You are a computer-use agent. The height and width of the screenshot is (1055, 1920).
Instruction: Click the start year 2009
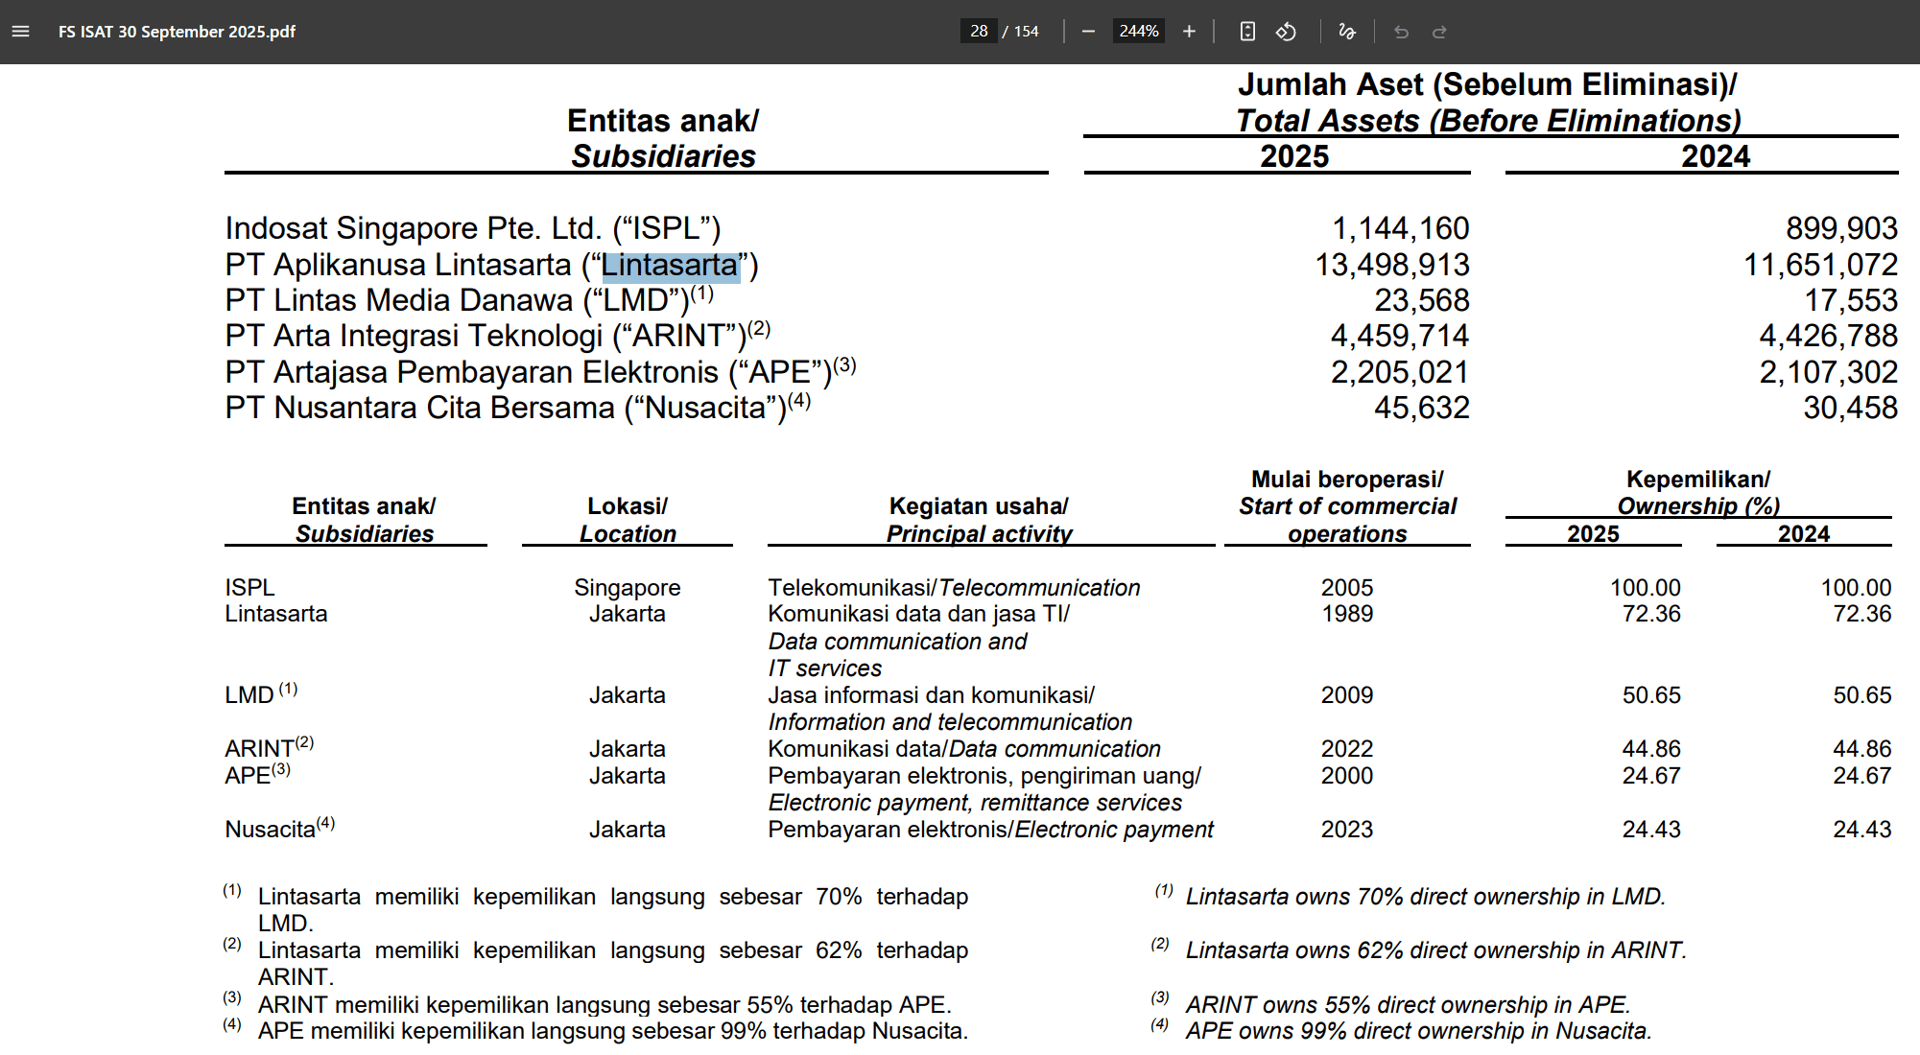coord(1347,695)
